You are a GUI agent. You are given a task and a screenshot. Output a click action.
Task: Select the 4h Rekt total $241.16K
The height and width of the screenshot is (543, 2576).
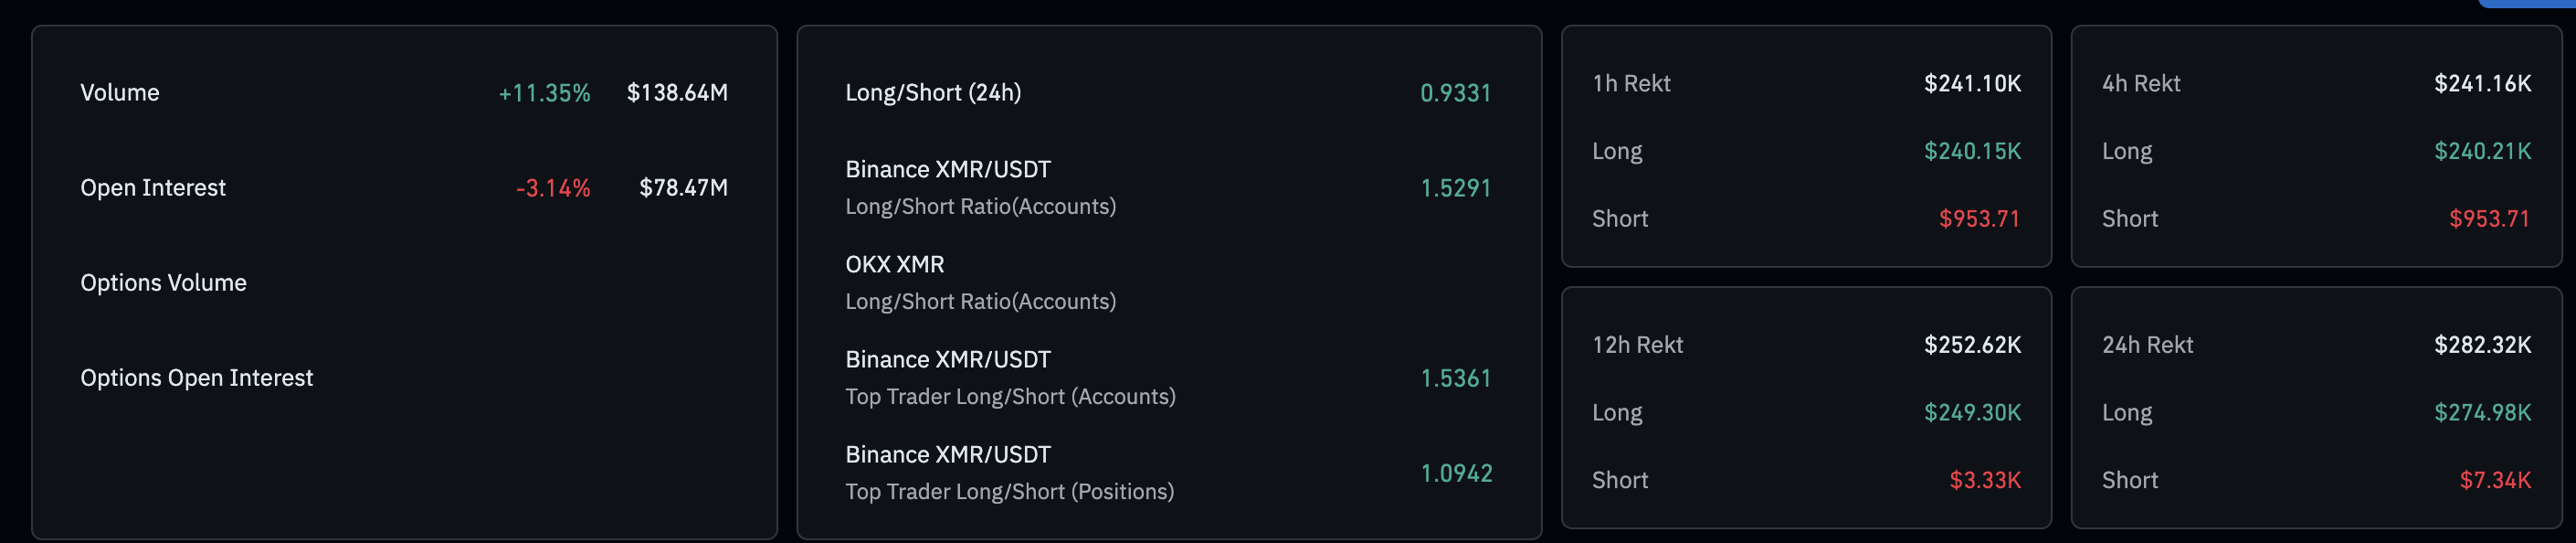(x=2482, y=84)
